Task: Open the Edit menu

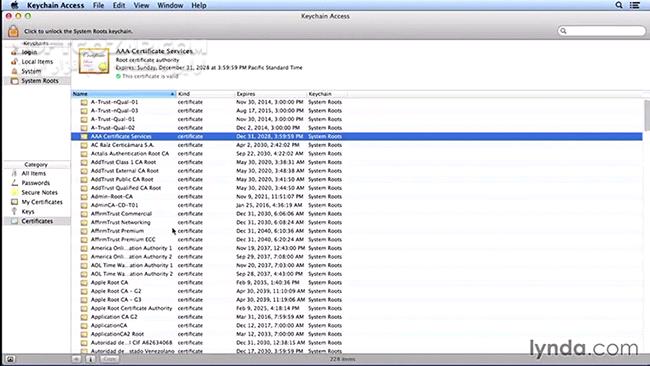Action: (x=119, y=5)
